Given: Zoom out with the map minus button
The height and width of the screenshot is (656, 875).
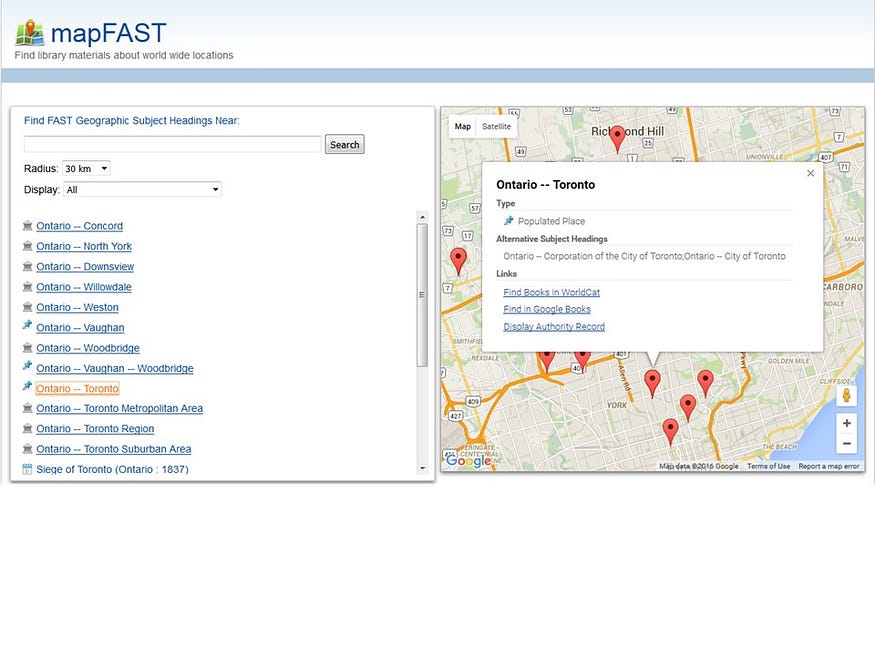Looking at the screenshot, I should point(847,443).
